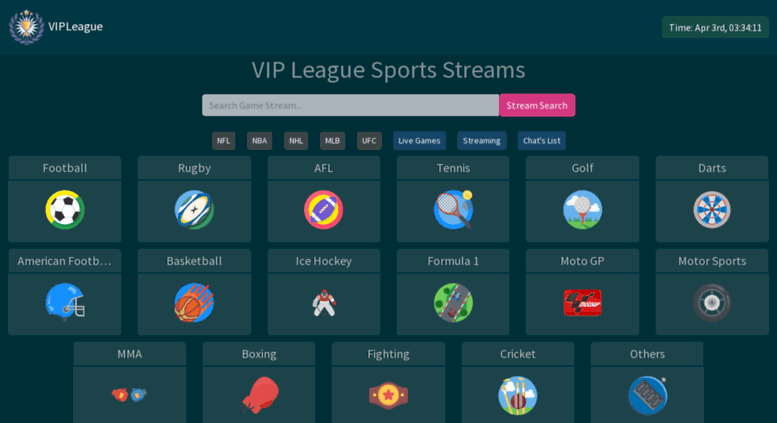The width and height of the screenshot is (777, 423).
Task: Open the Formula 1 race track icon
Action: point(453,303)
